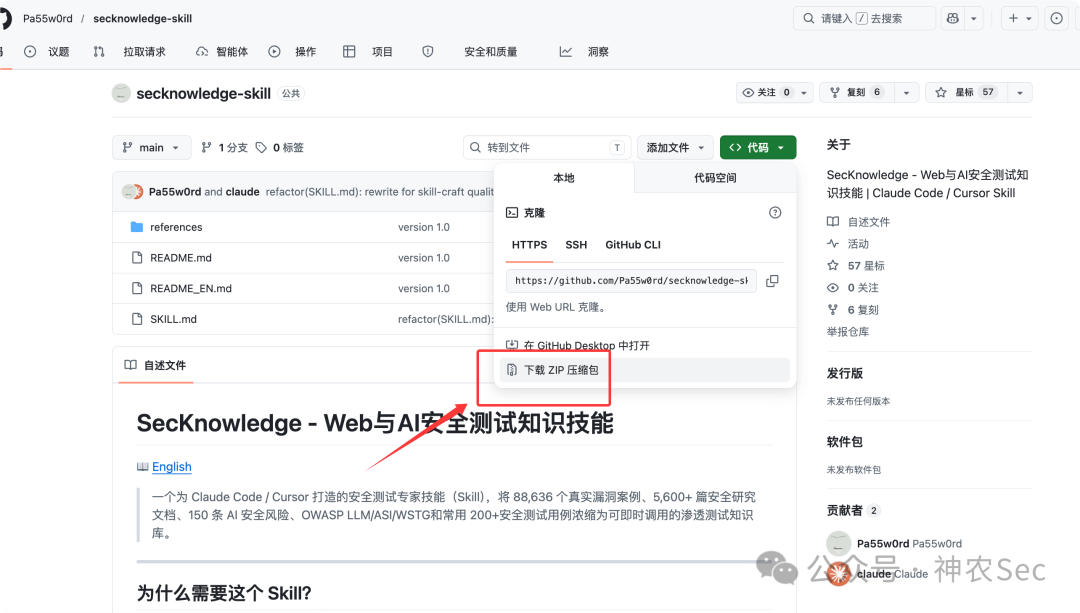Open the README_EN.md file
Viewport: 1080px width, 613px height.
[x=191, y=288]
